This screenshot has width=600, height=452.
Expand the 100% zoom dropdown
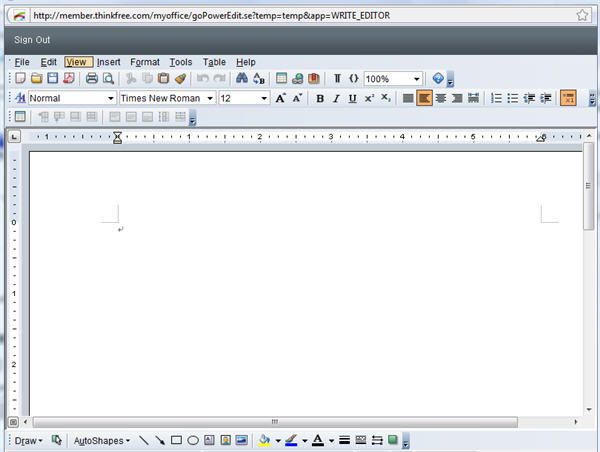417,79
